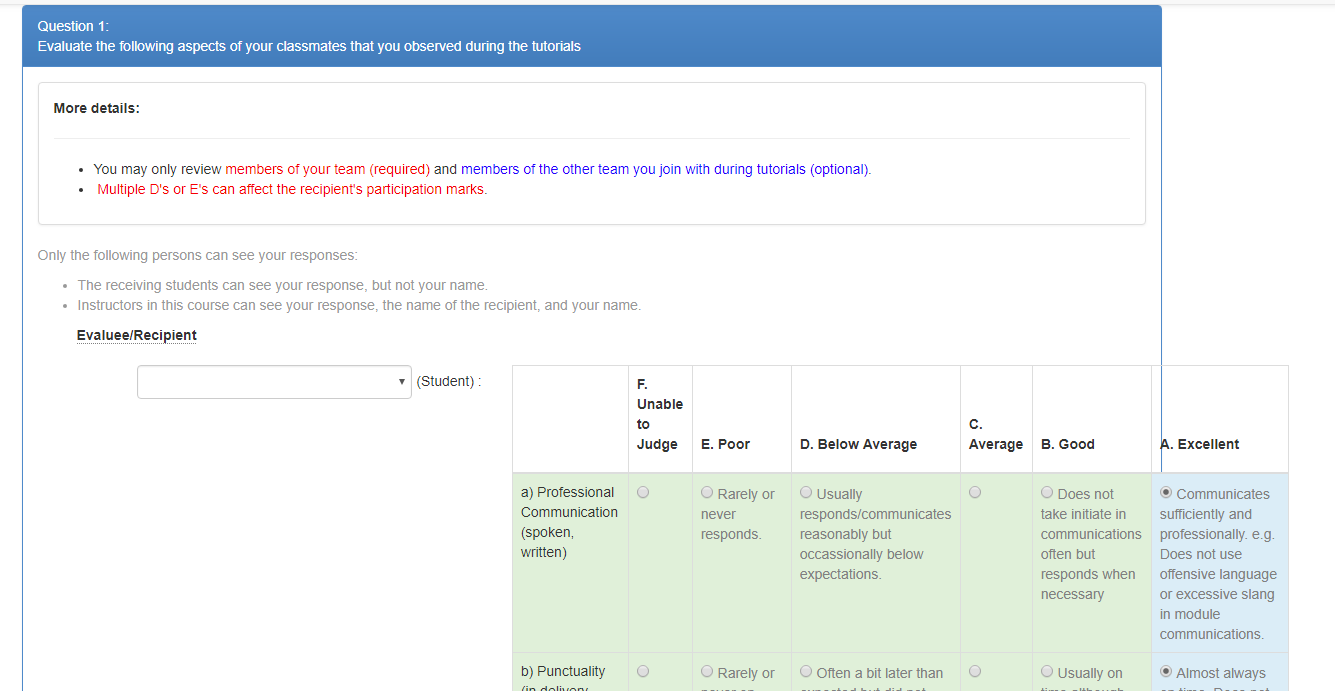The width and height of the screenshot is (1335, 691).
Task: Select 'E. Poor' radio for Punctuality row
Action: click(x=707, y=671)
